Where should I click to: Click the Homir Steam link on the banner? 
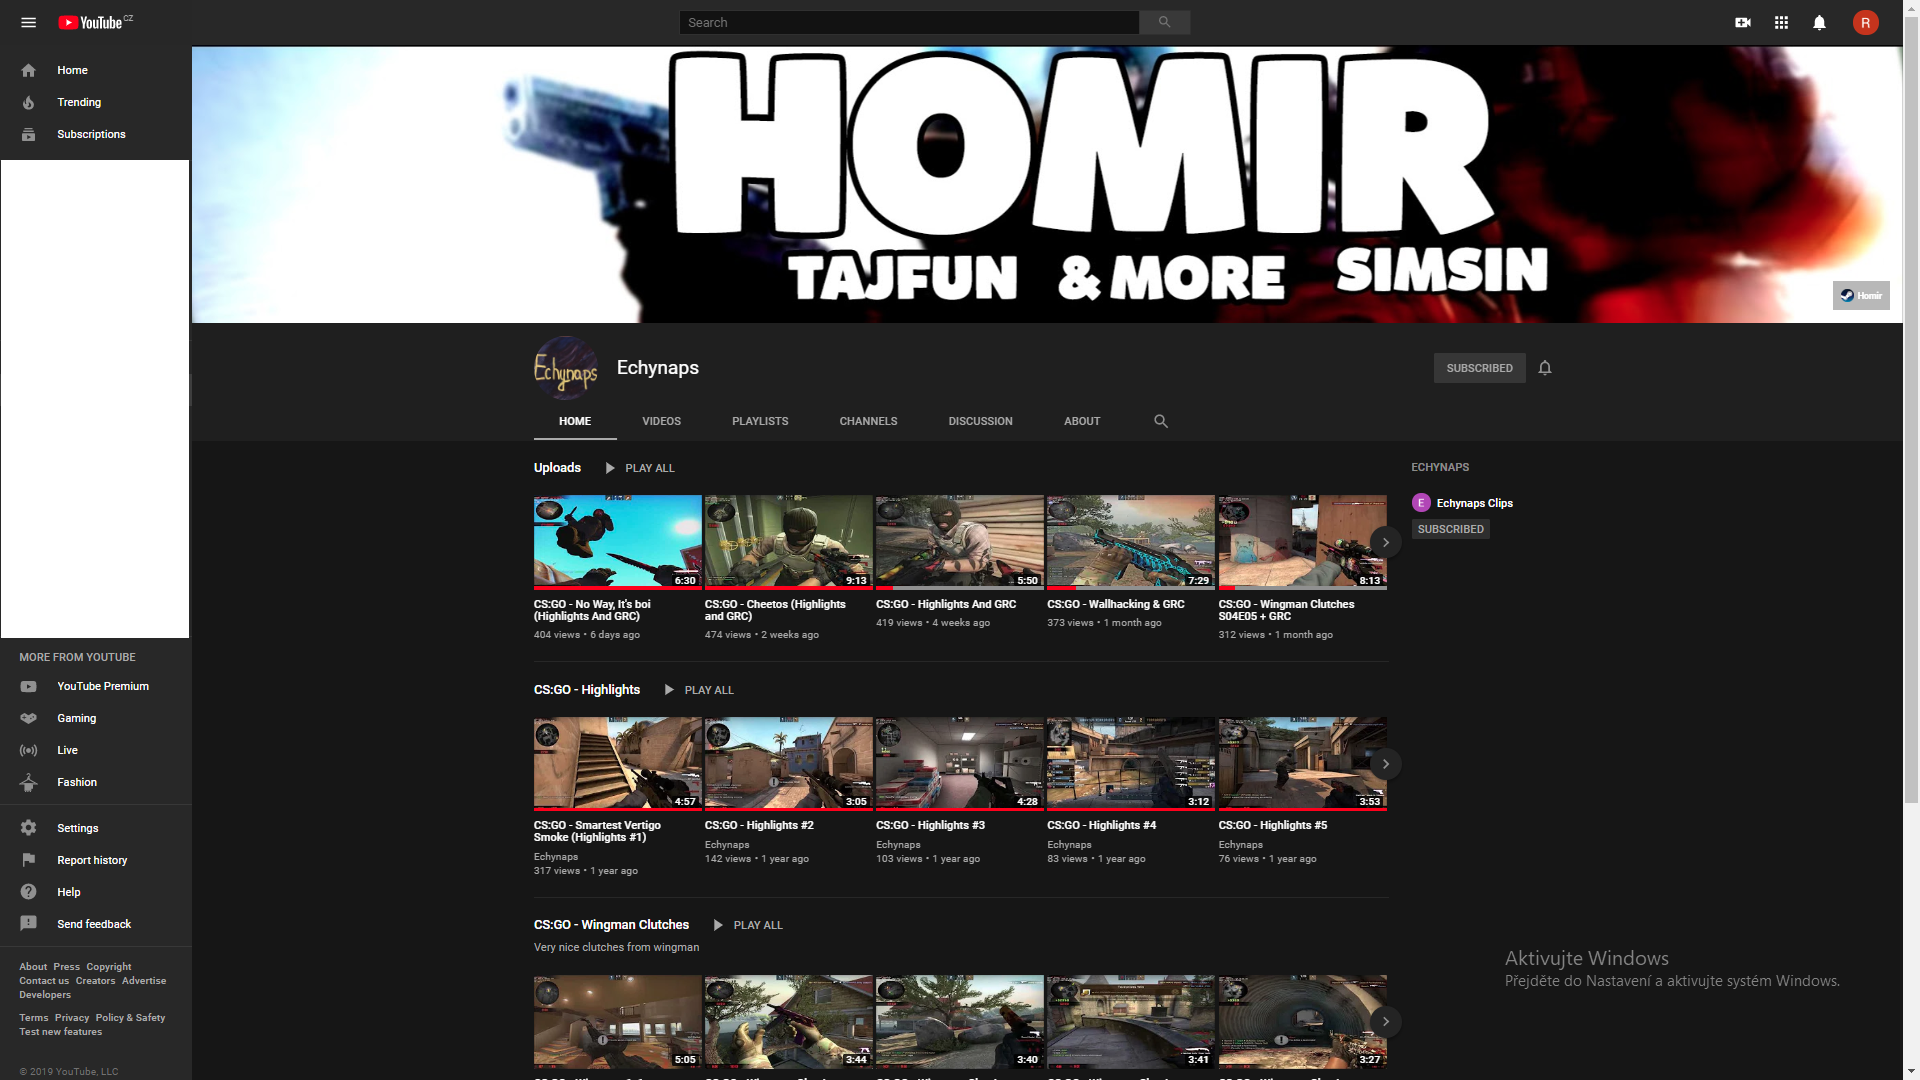coord(1861,295)
